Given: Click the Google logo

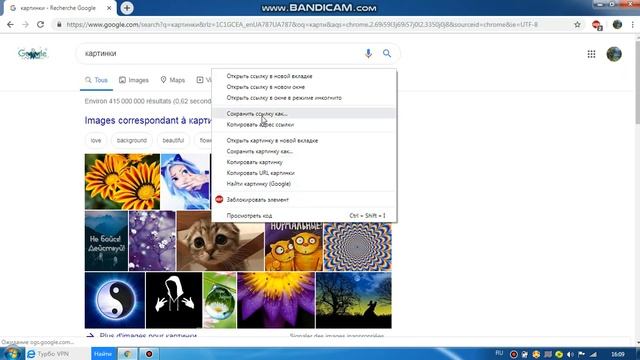Looking at the screenshot, I should click(33, 54).
